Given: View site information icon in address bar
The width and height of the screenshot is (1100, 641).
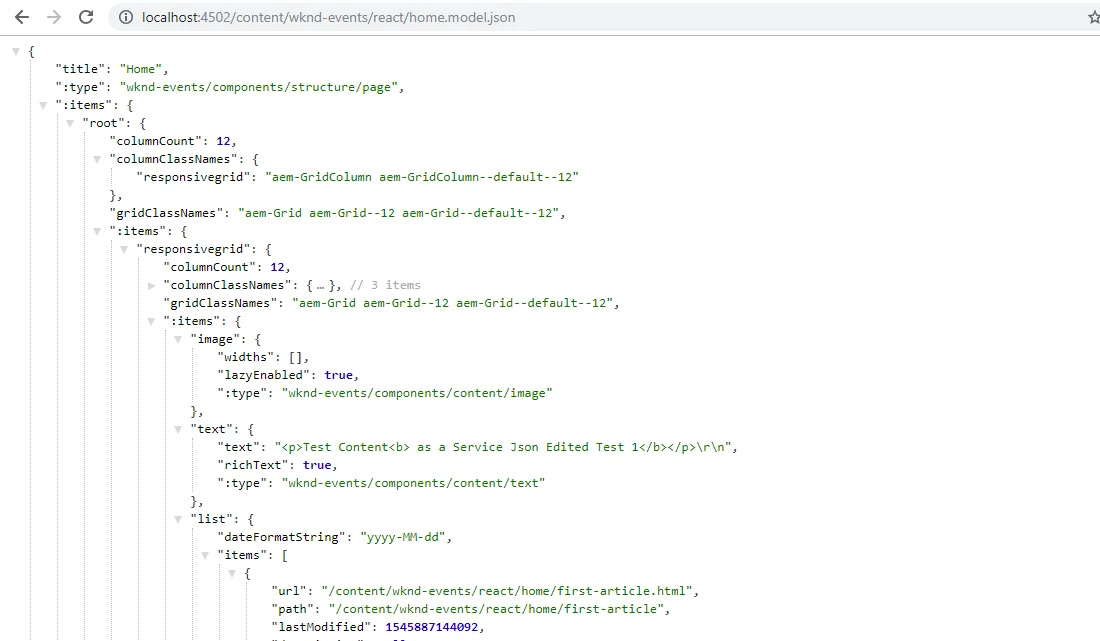Looking at the screenshot, I should click(x=126, y=17).
